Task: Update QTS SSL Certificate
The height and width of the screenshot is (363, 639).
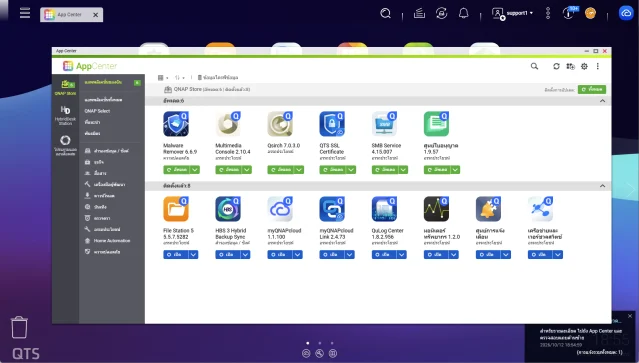Action: (x=333, y=169)
